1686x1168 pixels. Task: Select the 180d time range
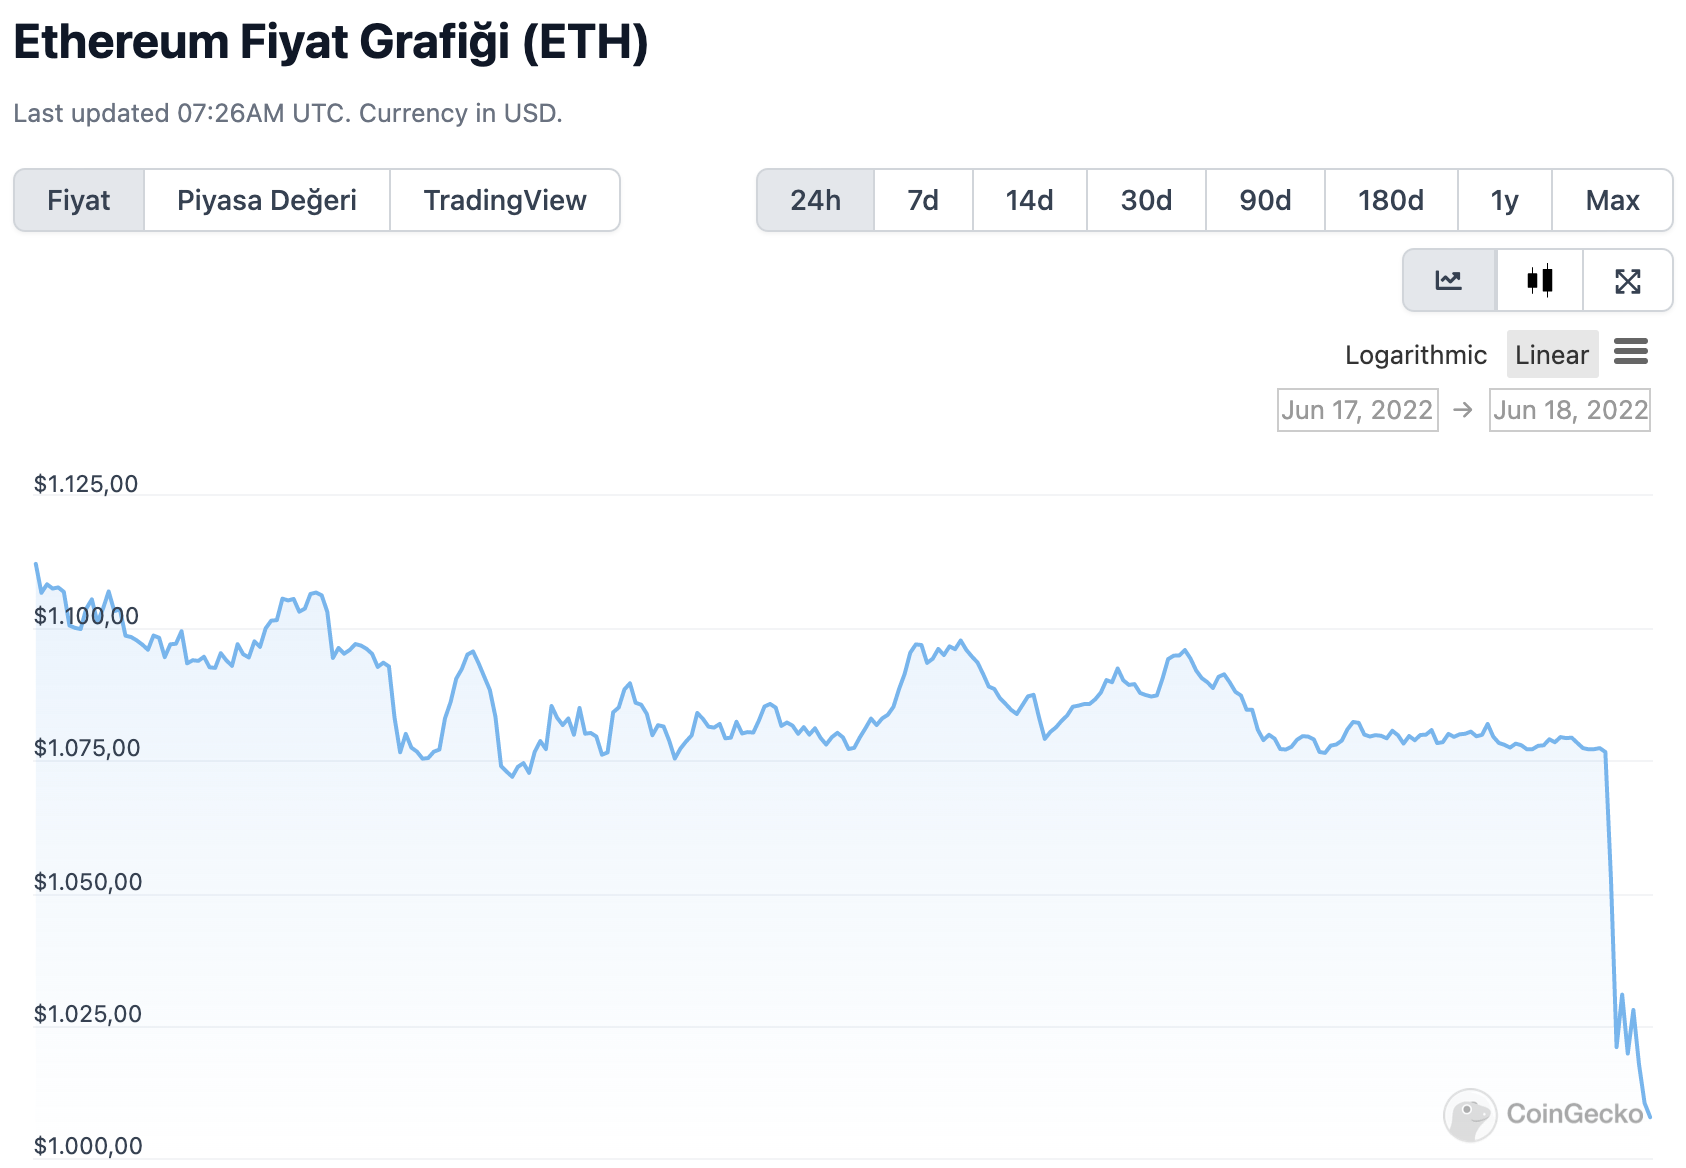(x=1391, y=200)
